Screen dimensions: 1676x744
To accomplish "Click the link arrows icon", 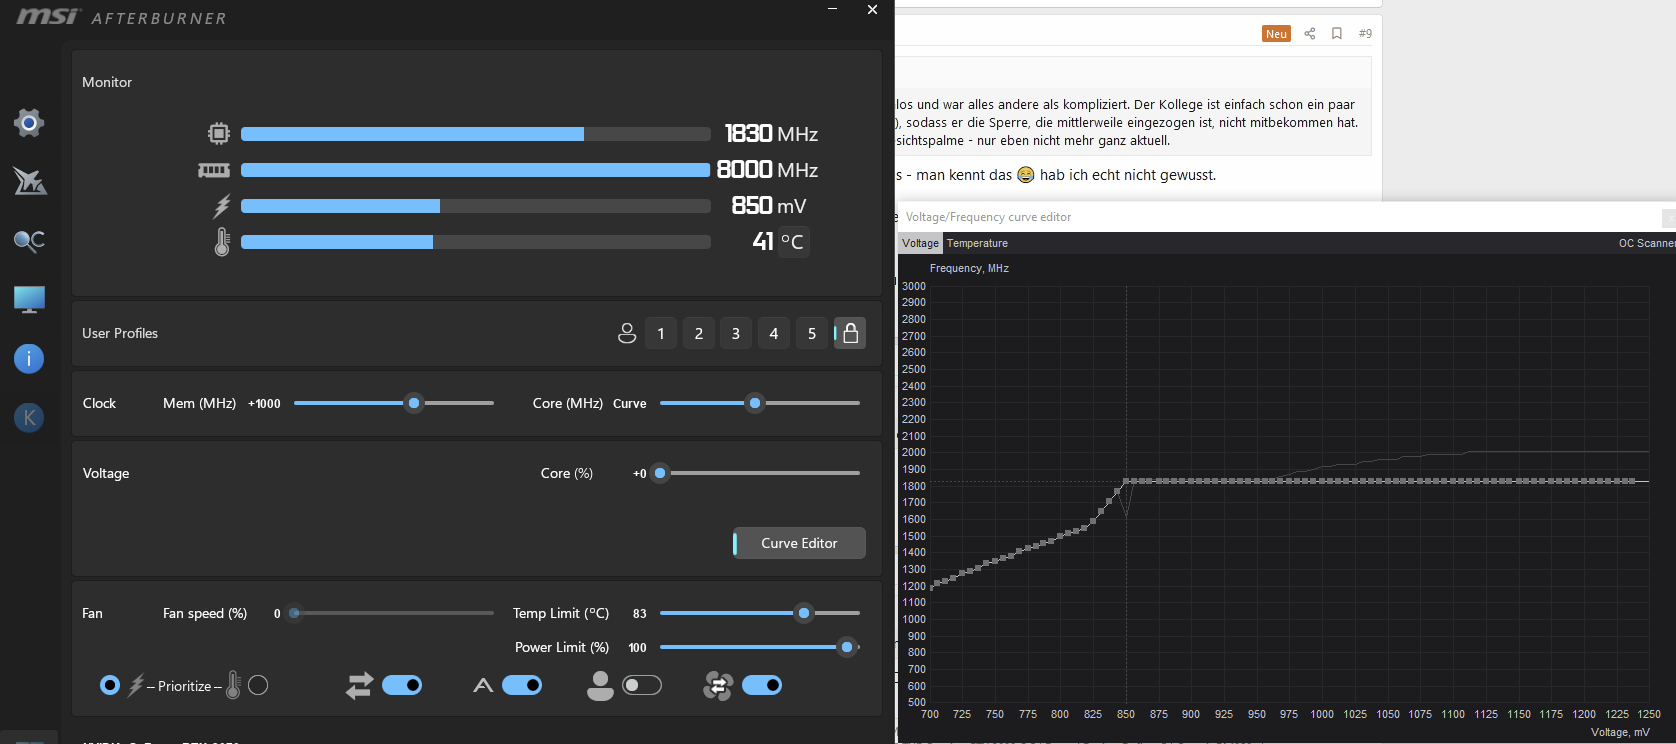I will click(x=359, y=685).
